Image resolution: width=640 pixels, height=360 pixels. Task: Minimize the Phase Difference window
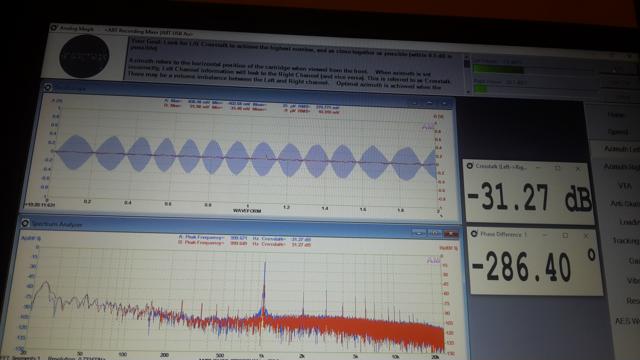pyautogui.click(x=544, y=235)
